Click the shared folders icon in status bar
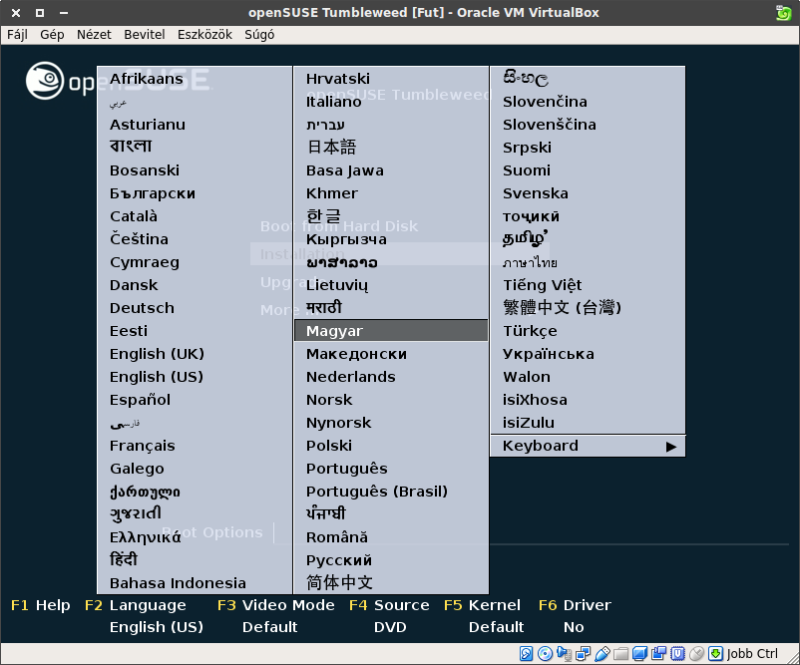This screenshot has height=665, width=800. pos(621,653)
